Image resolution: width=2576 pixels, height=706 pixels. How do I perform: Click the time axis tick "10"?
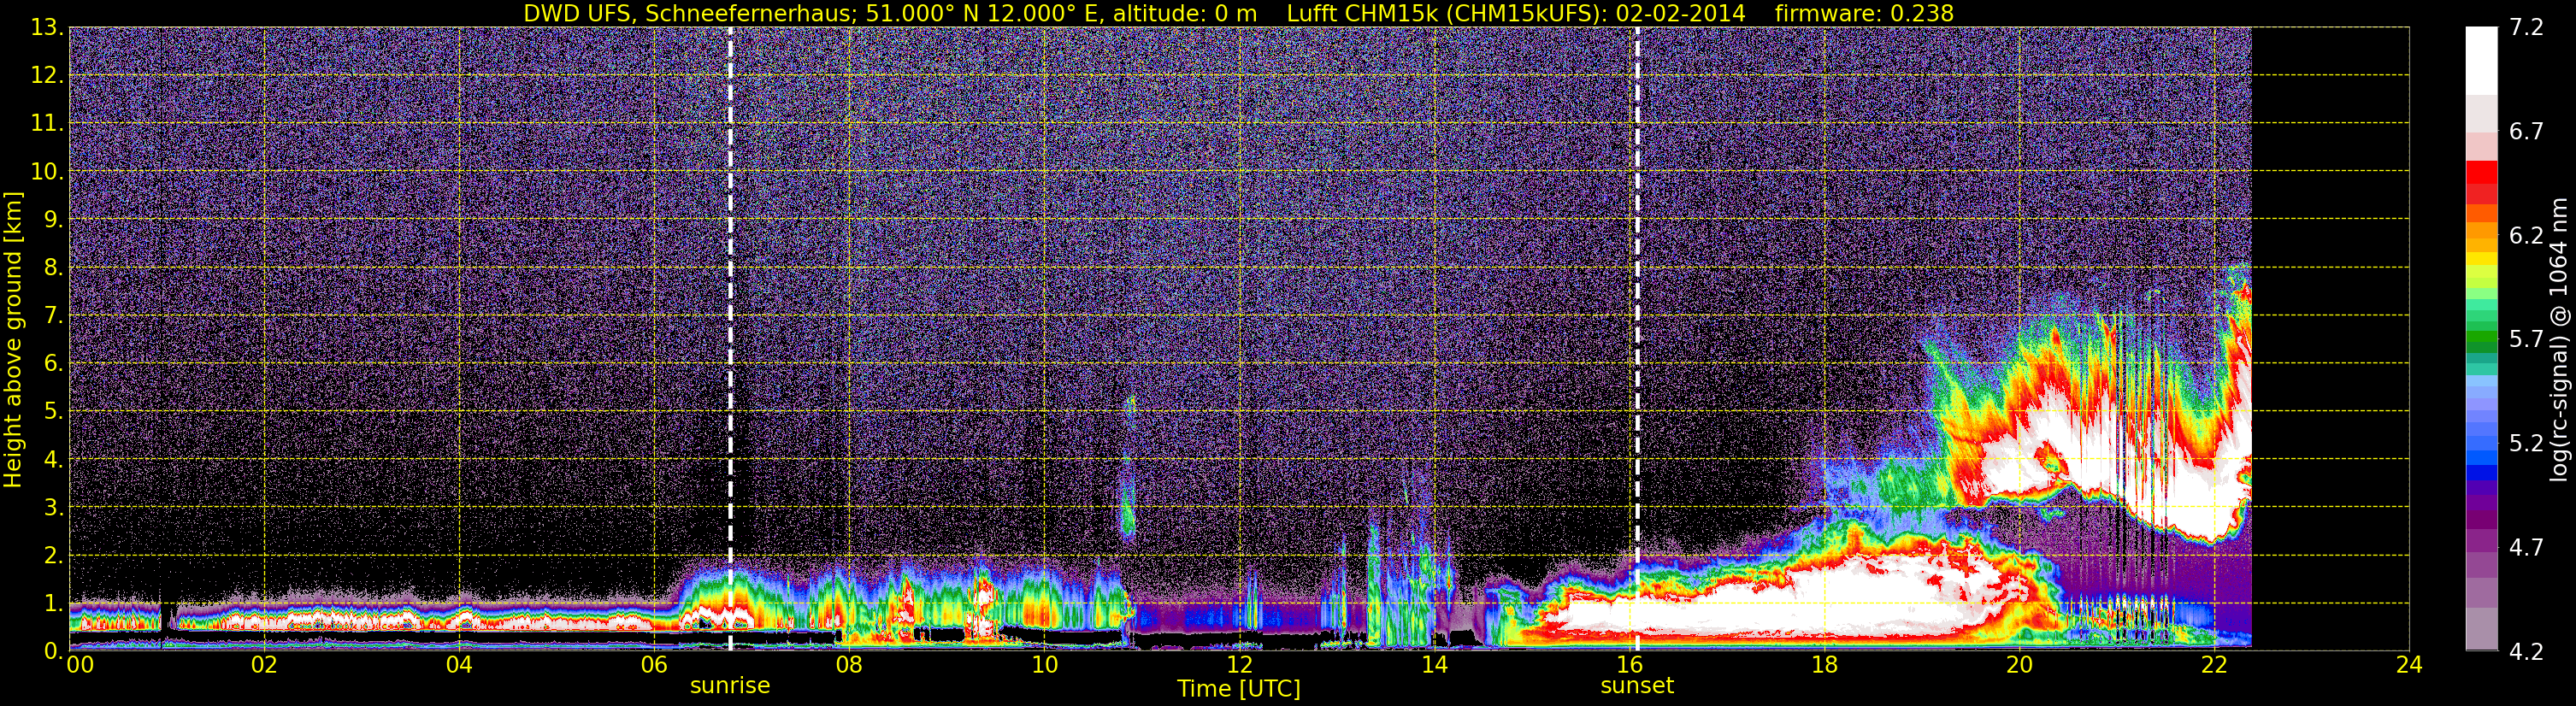(x=1044, y=664)
